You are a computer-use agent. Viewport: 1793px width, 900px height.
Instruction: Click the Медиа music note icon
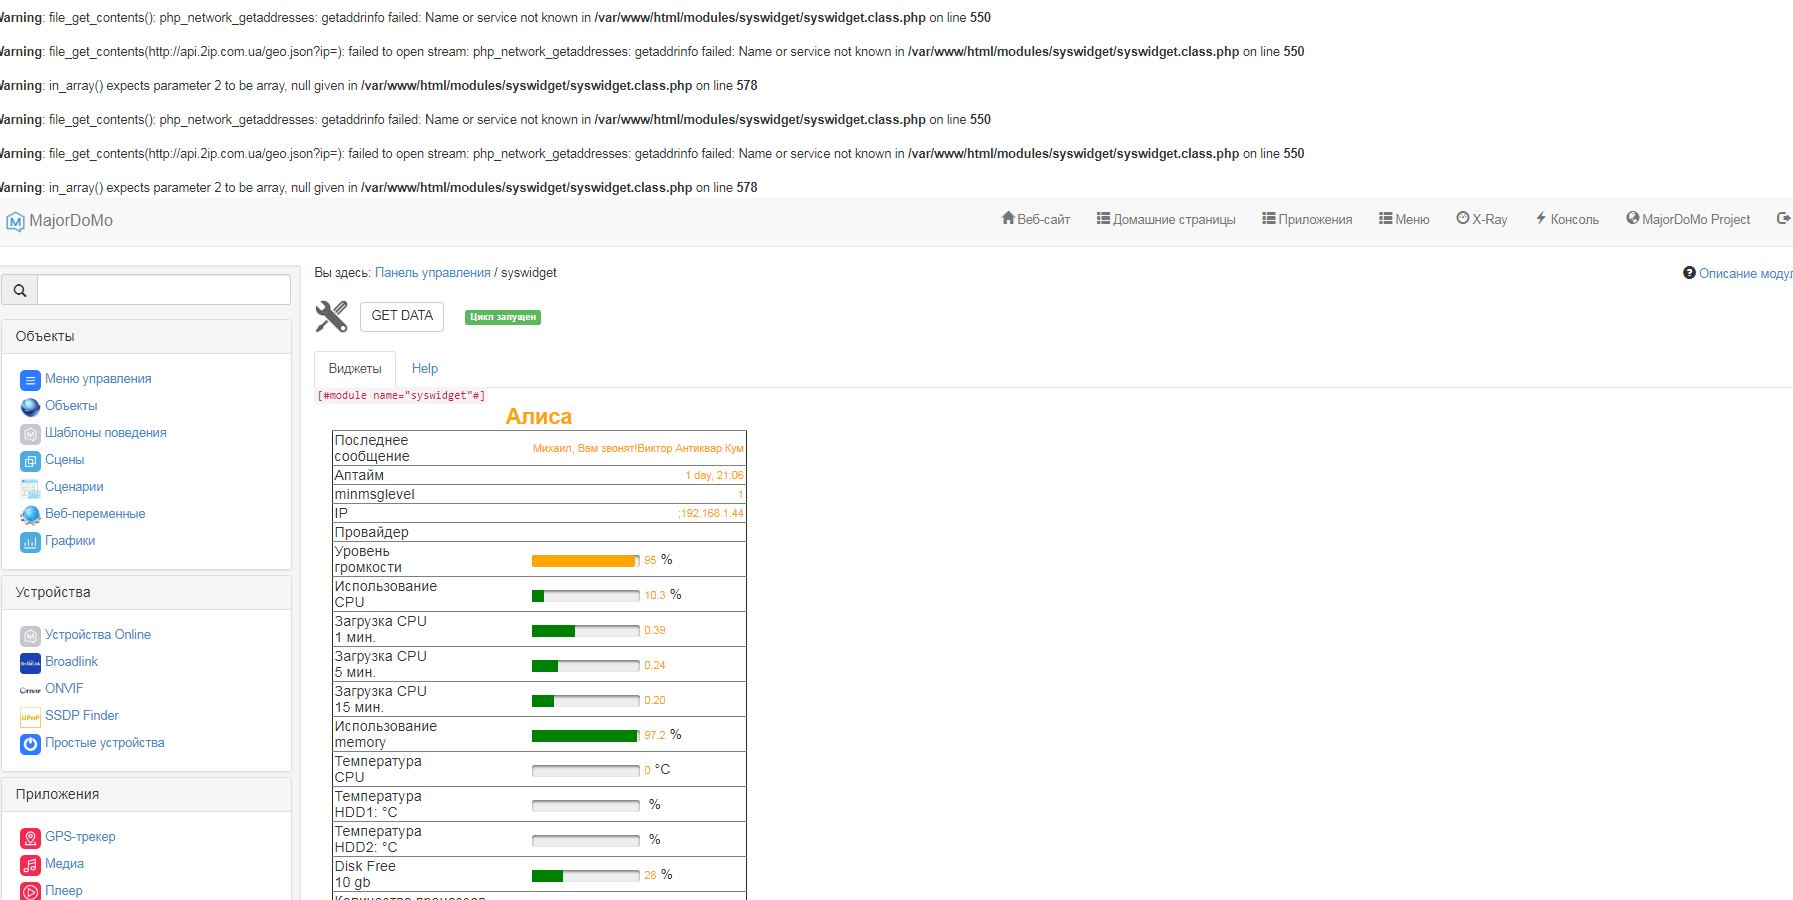tap(30, 865)
